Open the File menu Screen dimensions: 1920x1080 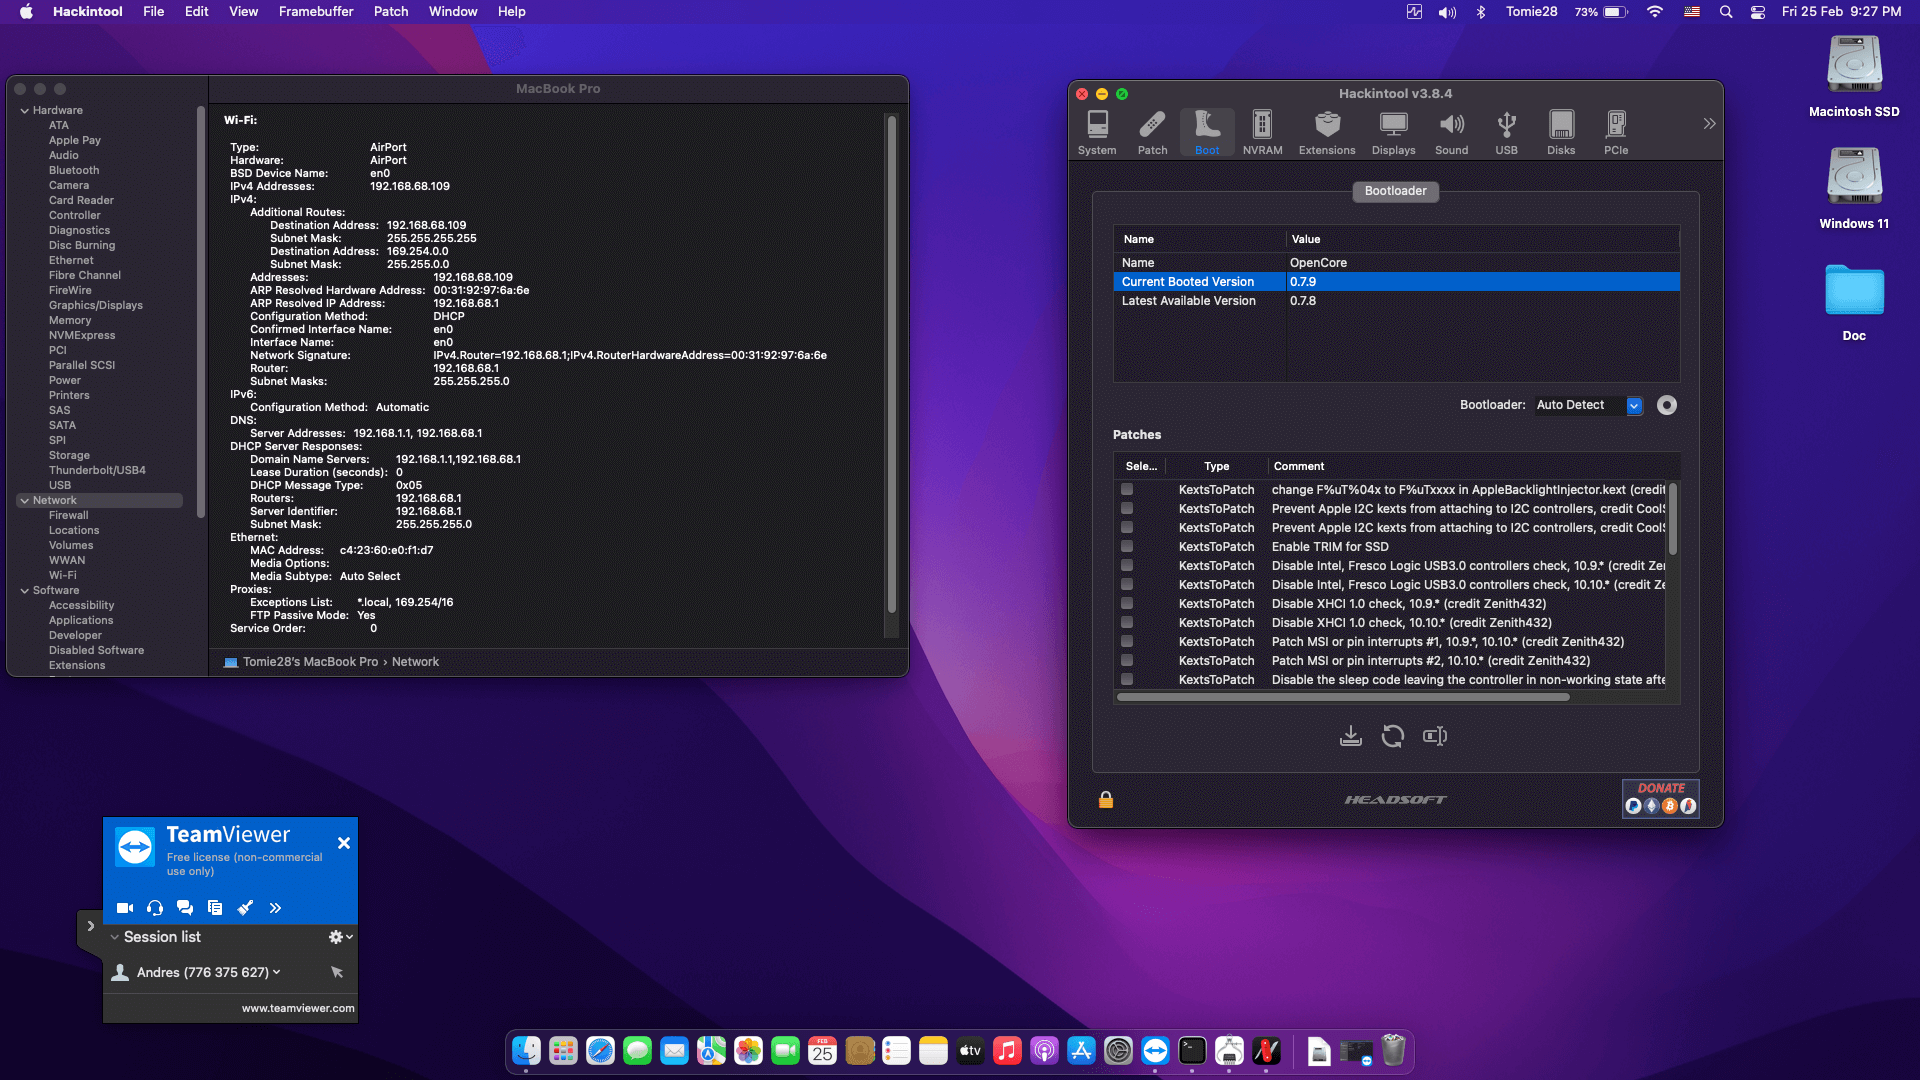coord(153,12)
